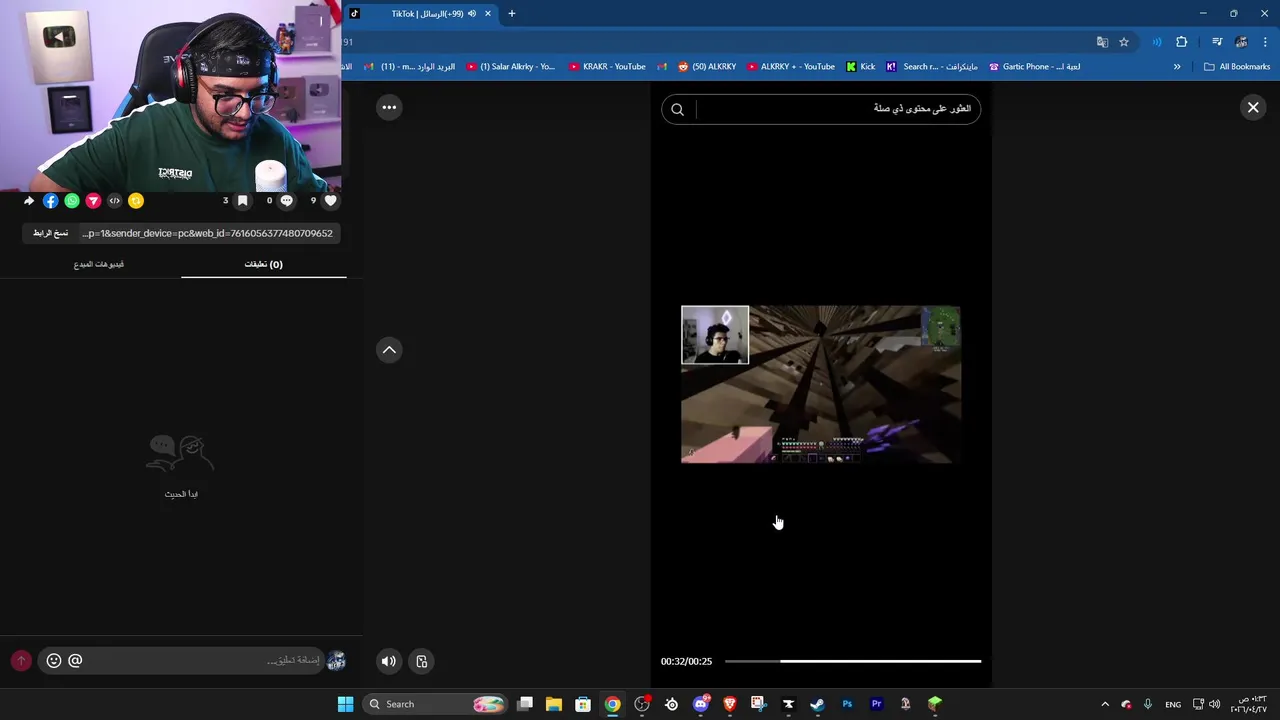
Task: Open volume control in system tray
Action: pos(1214,704)
